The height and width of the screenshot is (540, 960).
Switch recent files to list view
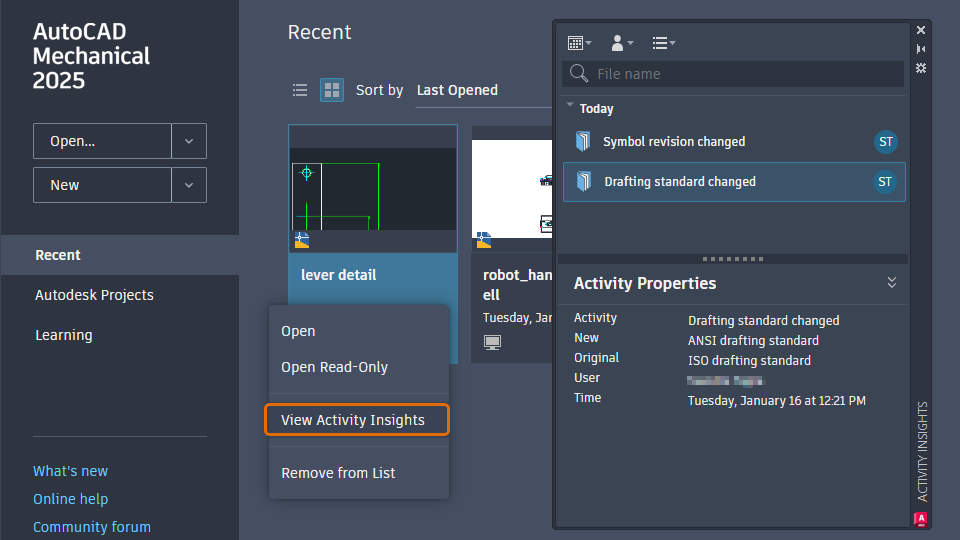click(300, 91)
